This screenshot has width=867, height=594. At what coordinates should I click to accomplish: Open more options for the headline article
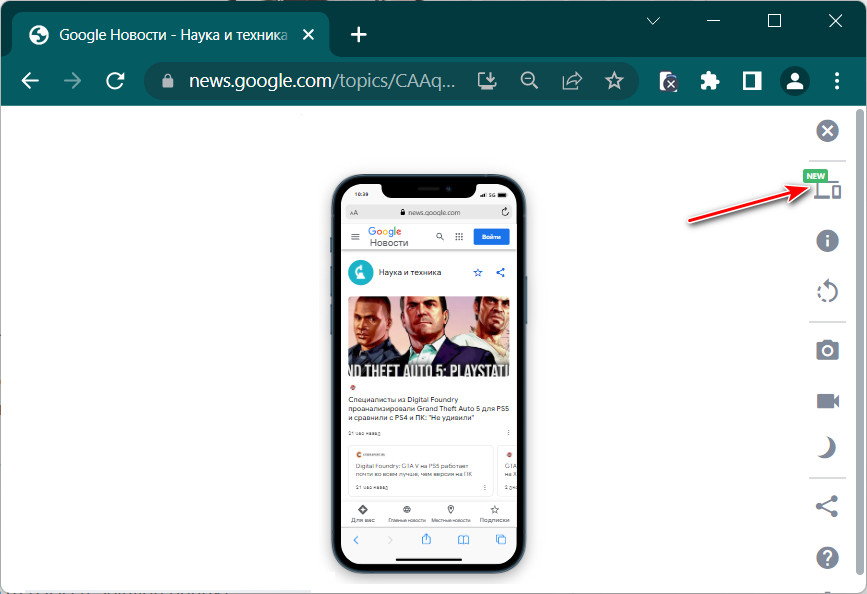coord(508,433)
